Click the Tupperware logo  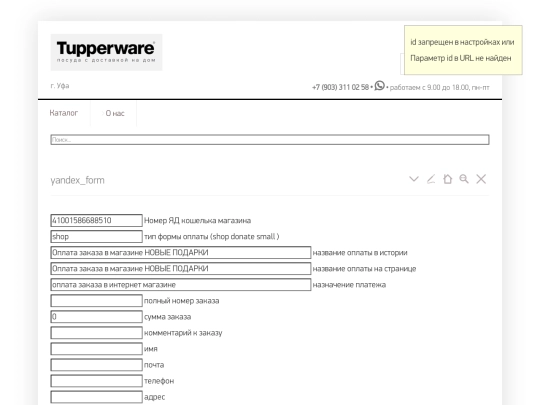[x=106, y=52]
